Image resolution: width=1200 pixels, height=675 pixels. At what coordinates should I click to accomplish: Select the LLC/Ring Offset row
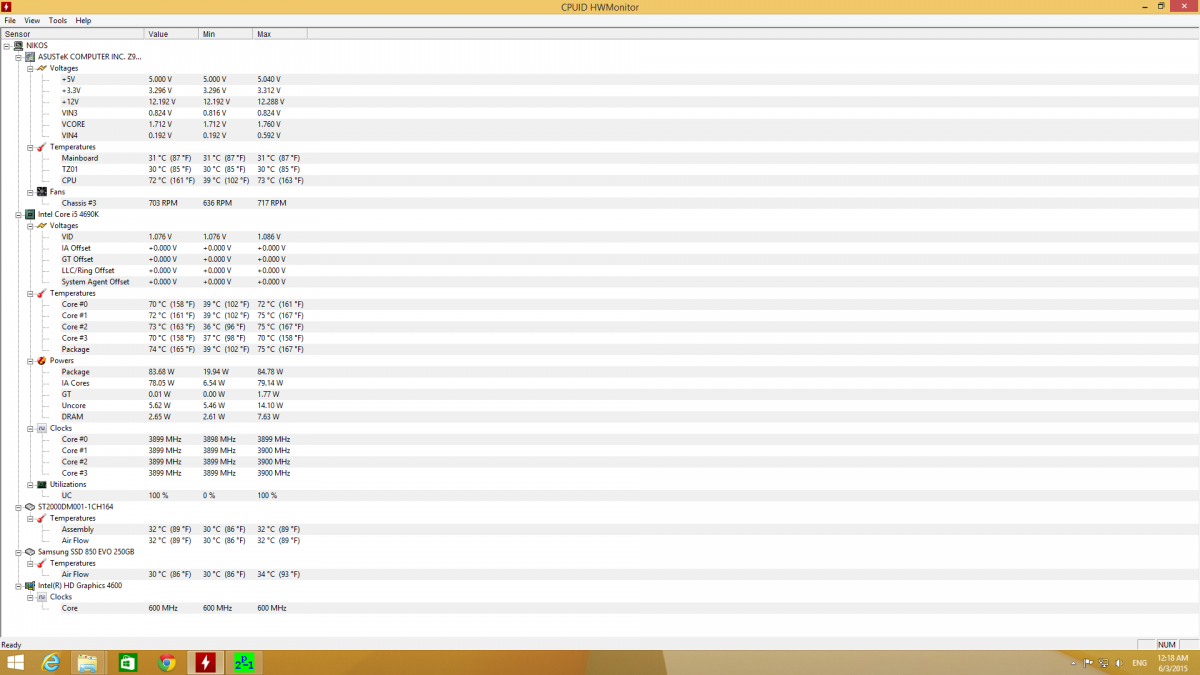600,271
